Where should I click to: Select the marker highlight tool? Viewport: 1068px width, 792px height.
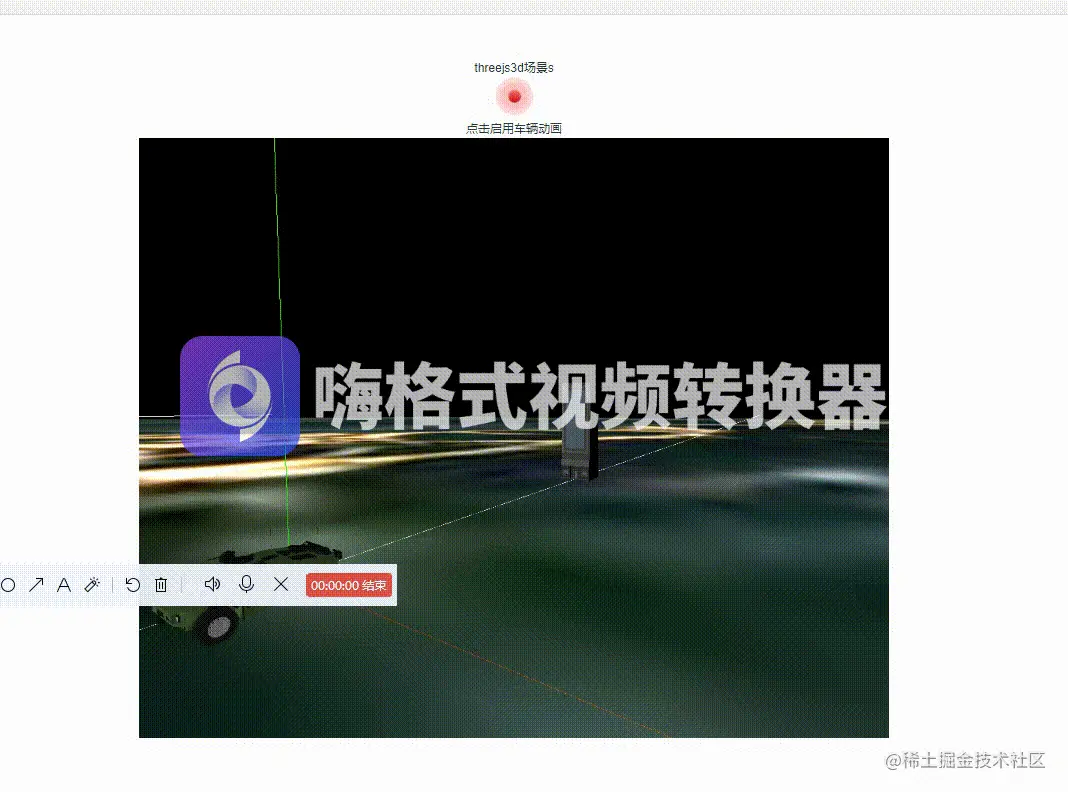[x=92, y=585]
